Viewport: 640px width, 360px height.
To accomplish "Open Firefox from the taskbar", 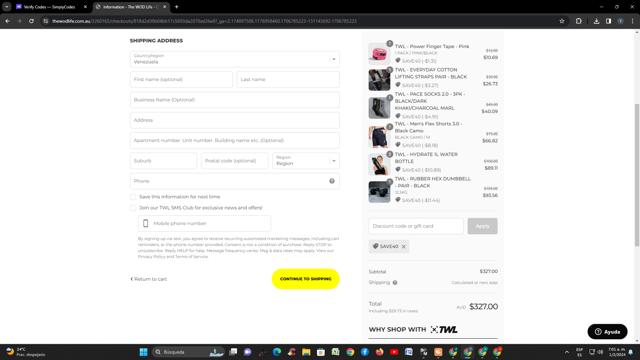I will coord(380,352).
